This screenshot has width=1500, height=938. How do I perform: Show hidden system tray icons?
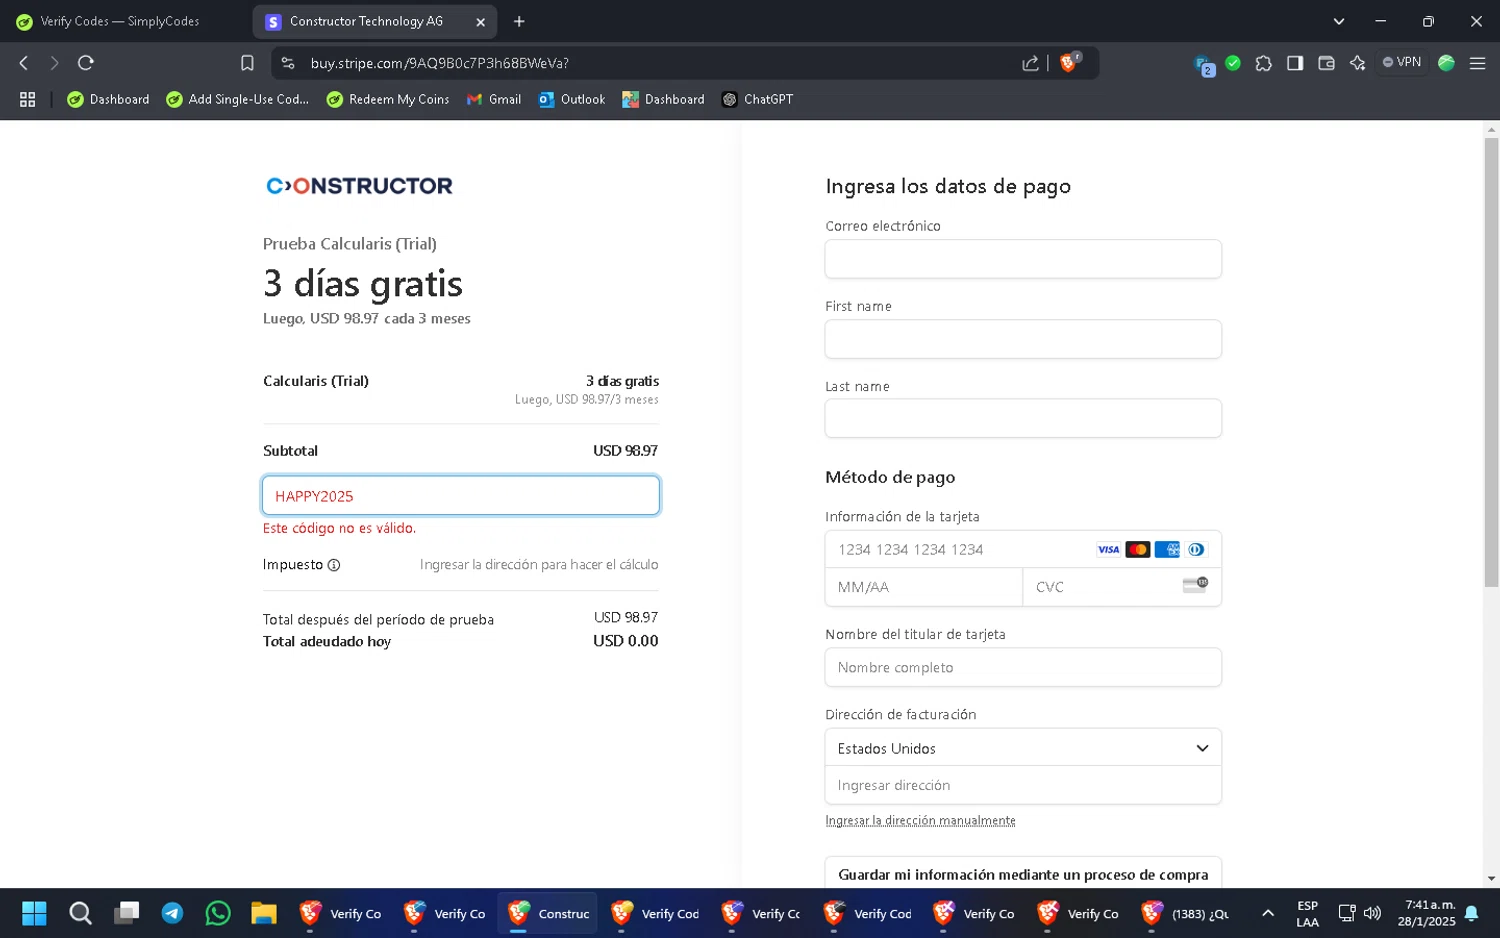(x=1268, y=913)
